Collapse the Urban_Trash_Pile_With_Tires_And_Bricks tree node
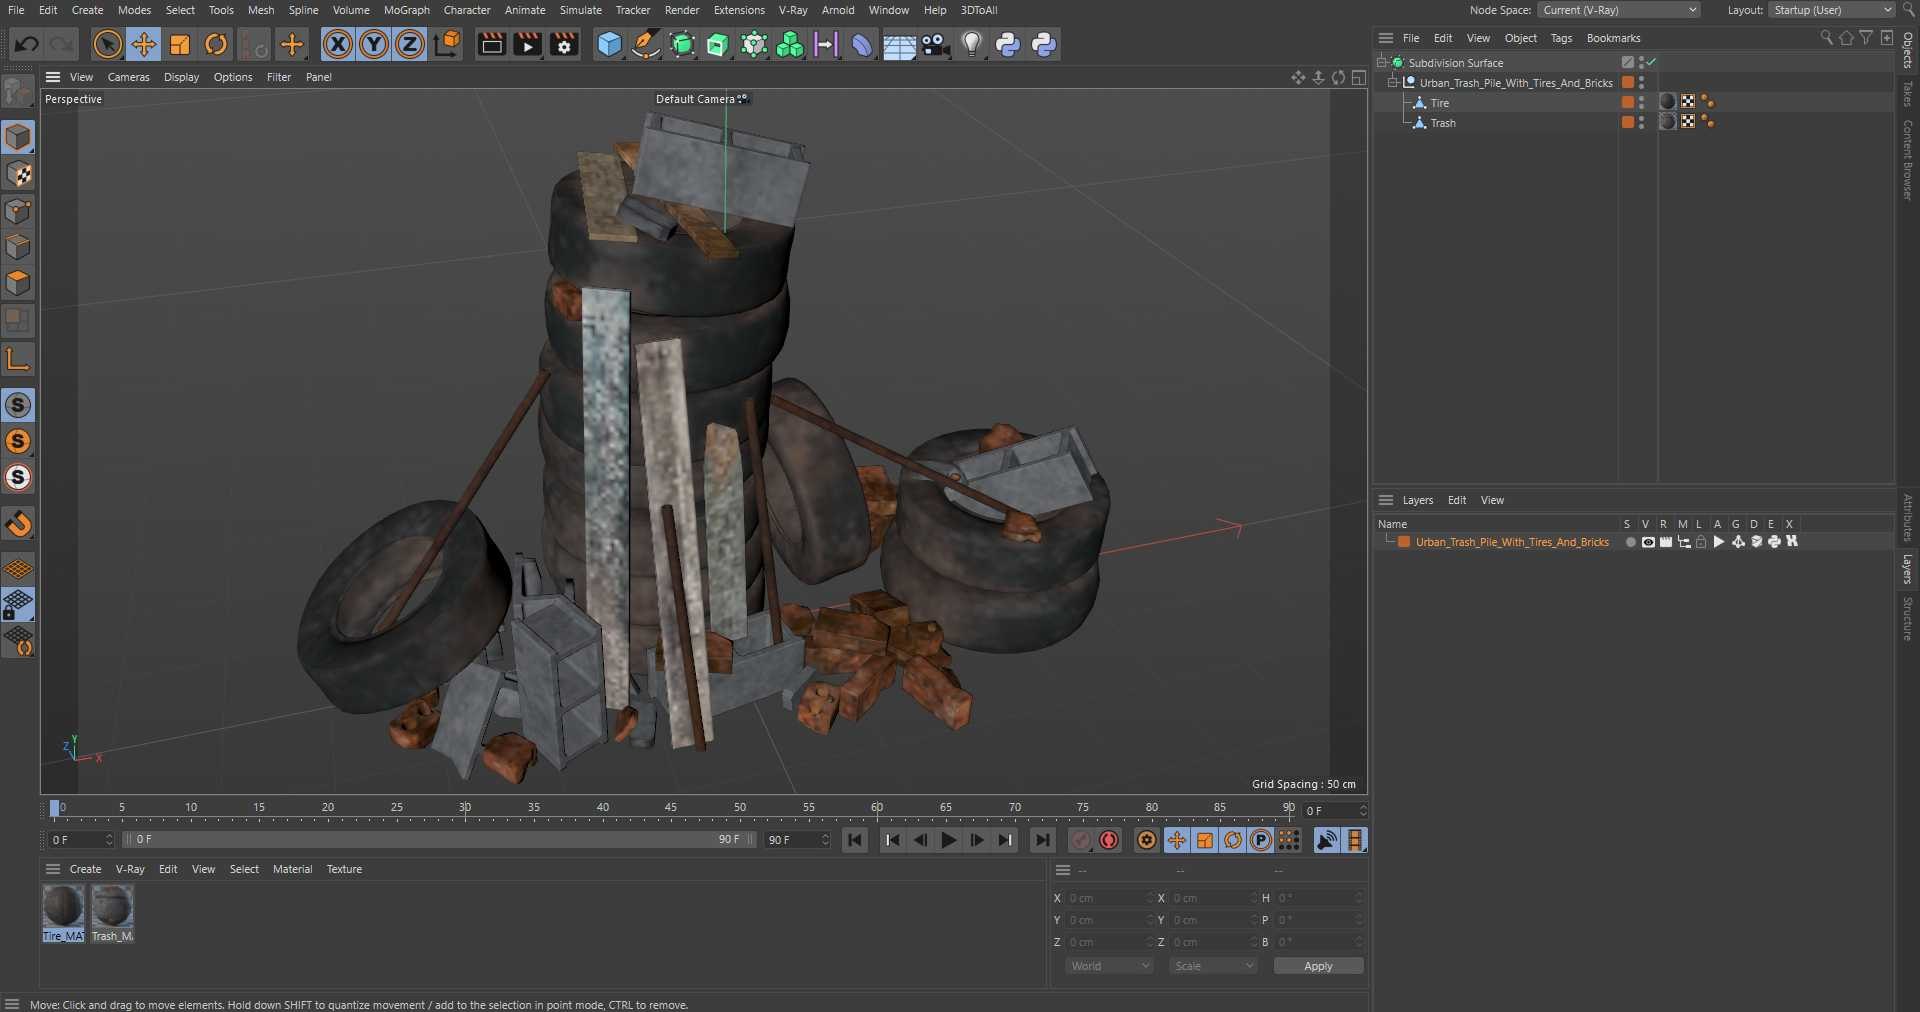Image resolution: width=1920 pixels, height=1012 pixels. click(1392, 83)
